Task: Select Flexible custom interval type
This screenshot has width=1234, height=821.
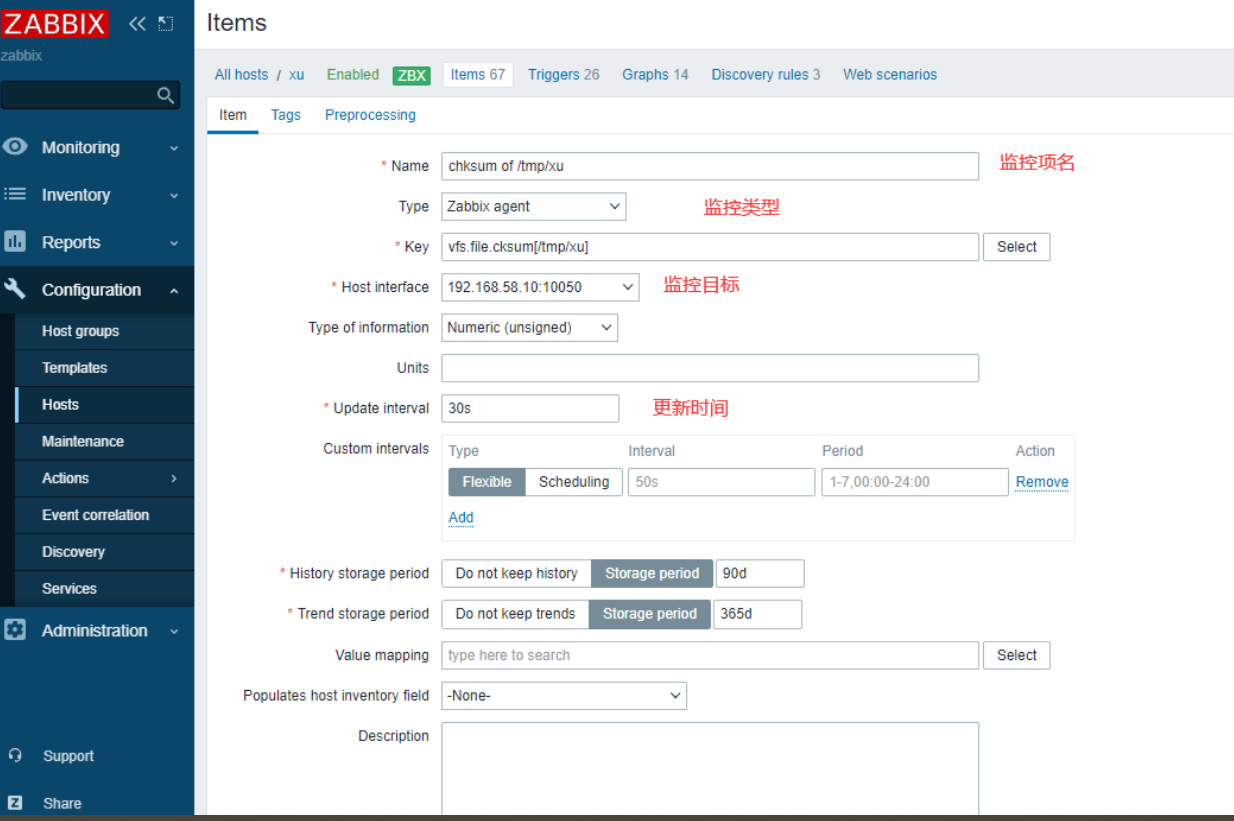Action: point(487,482)
